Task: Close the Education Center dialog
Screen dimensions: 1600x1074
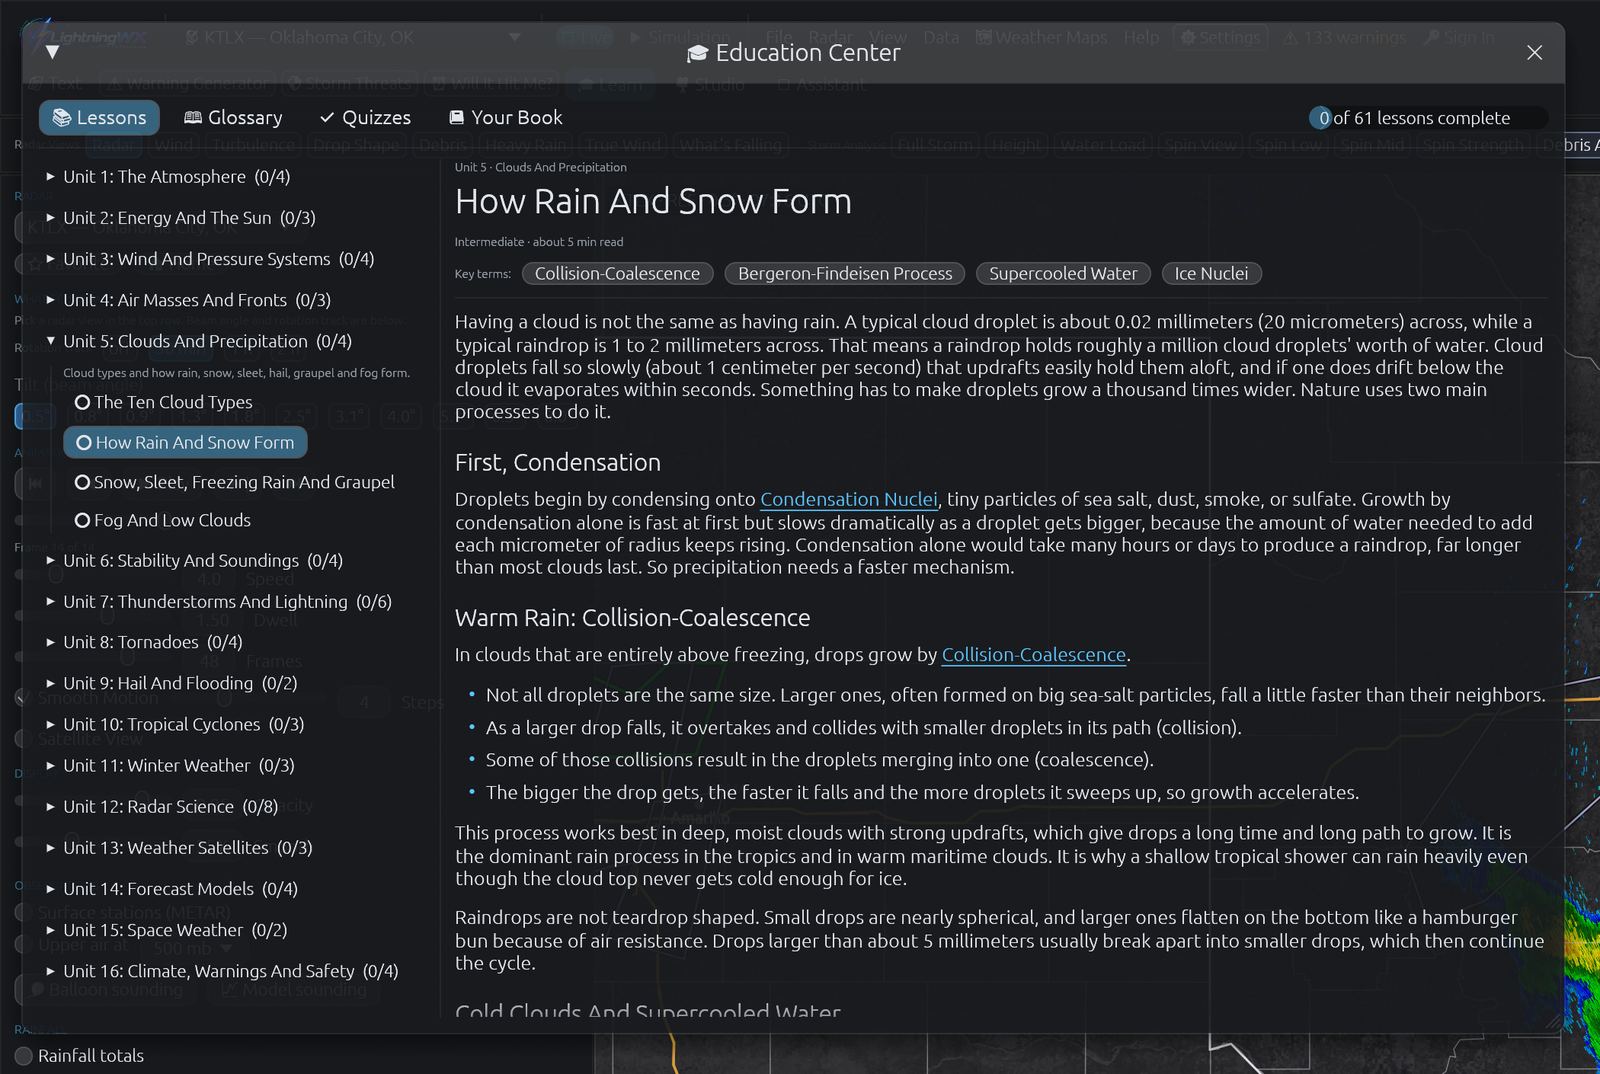Action: pos(1534,52)
